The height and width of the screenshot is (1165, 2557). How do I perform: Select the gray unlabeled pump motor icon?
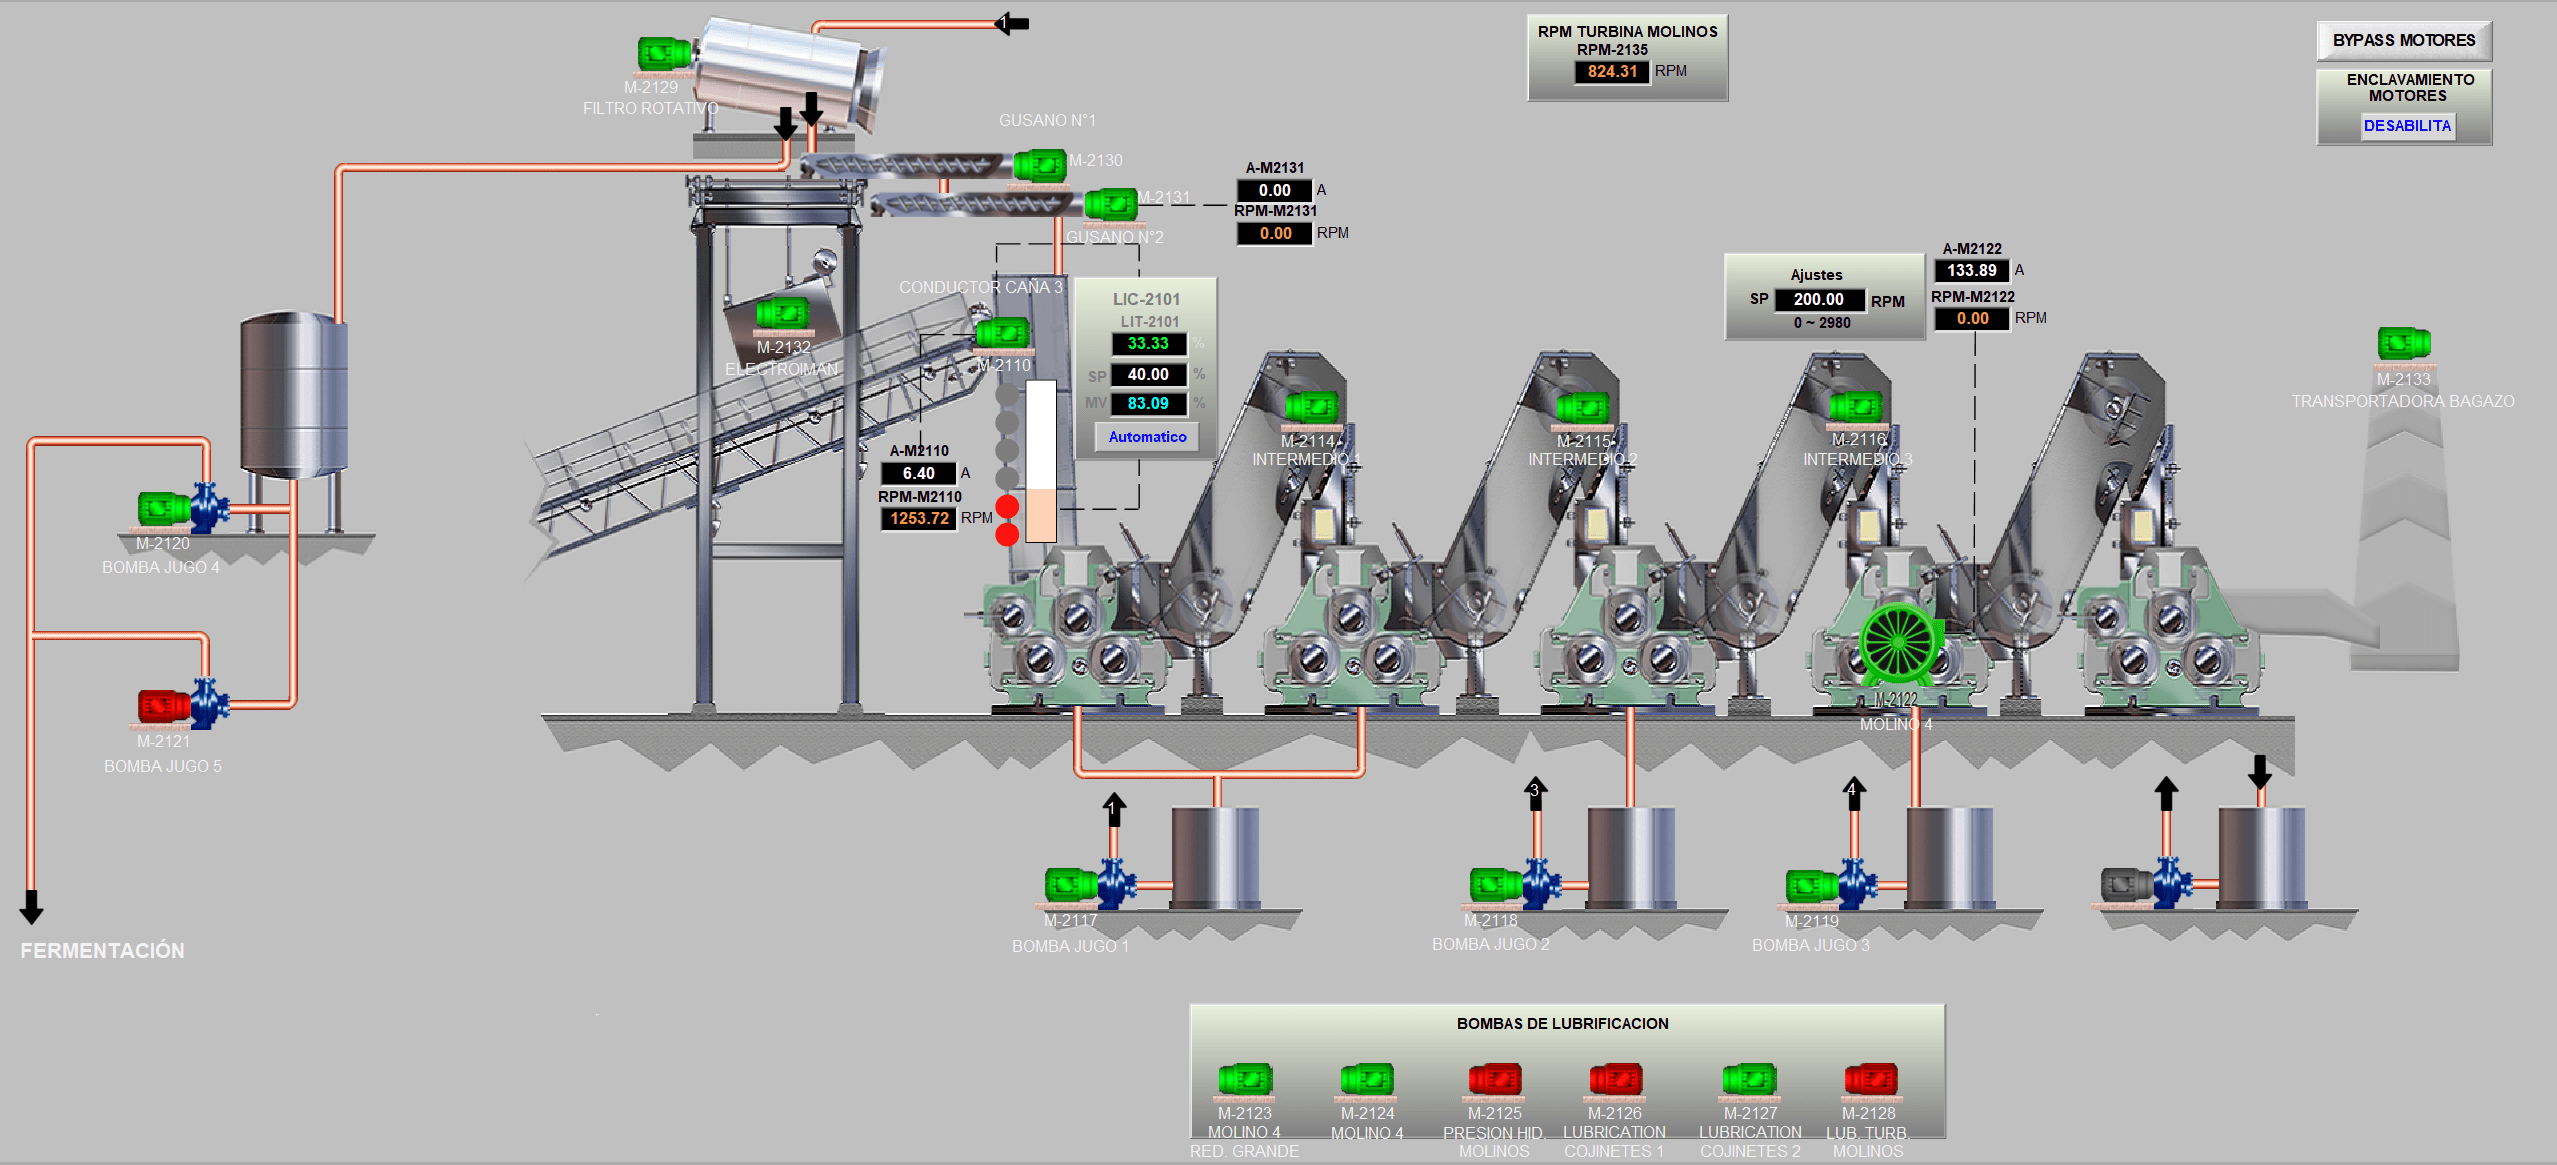(2127, 885)
